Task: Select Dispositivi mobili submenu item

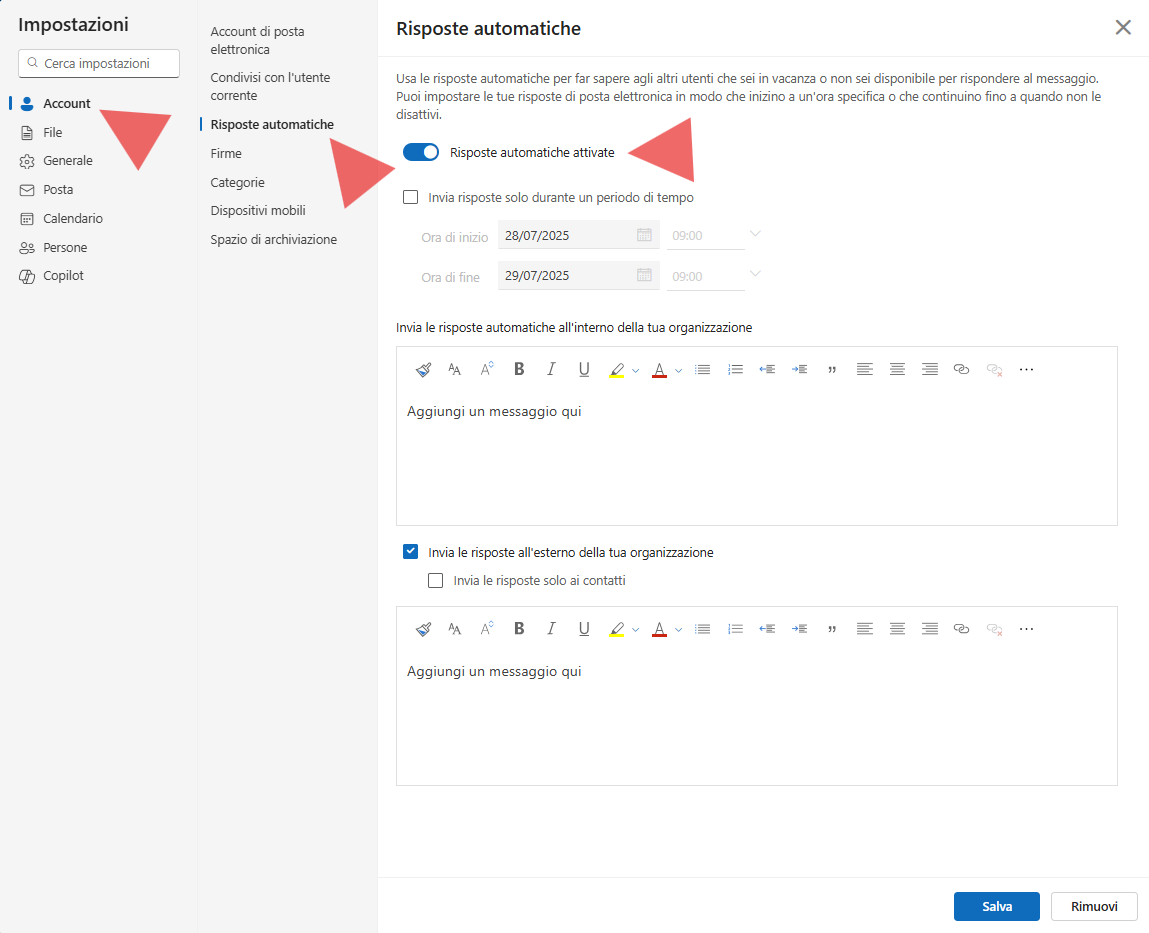Action: coord(258,210)
